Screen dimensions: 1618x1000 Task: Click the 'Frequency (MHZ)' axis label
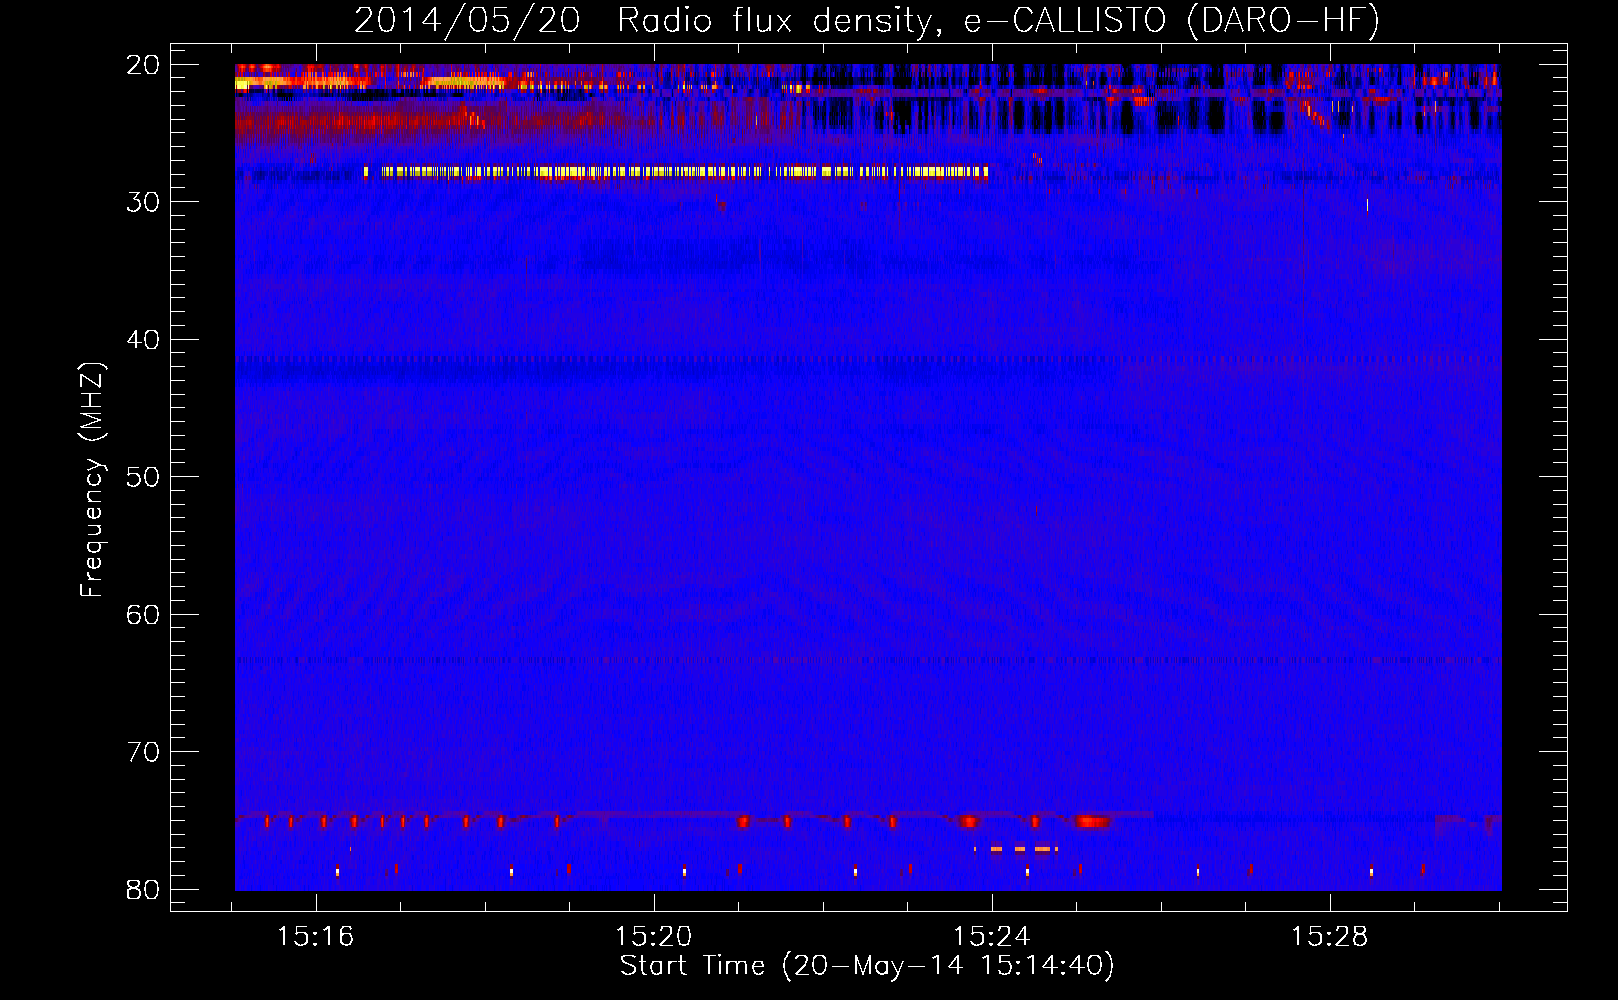pos(92,480)
